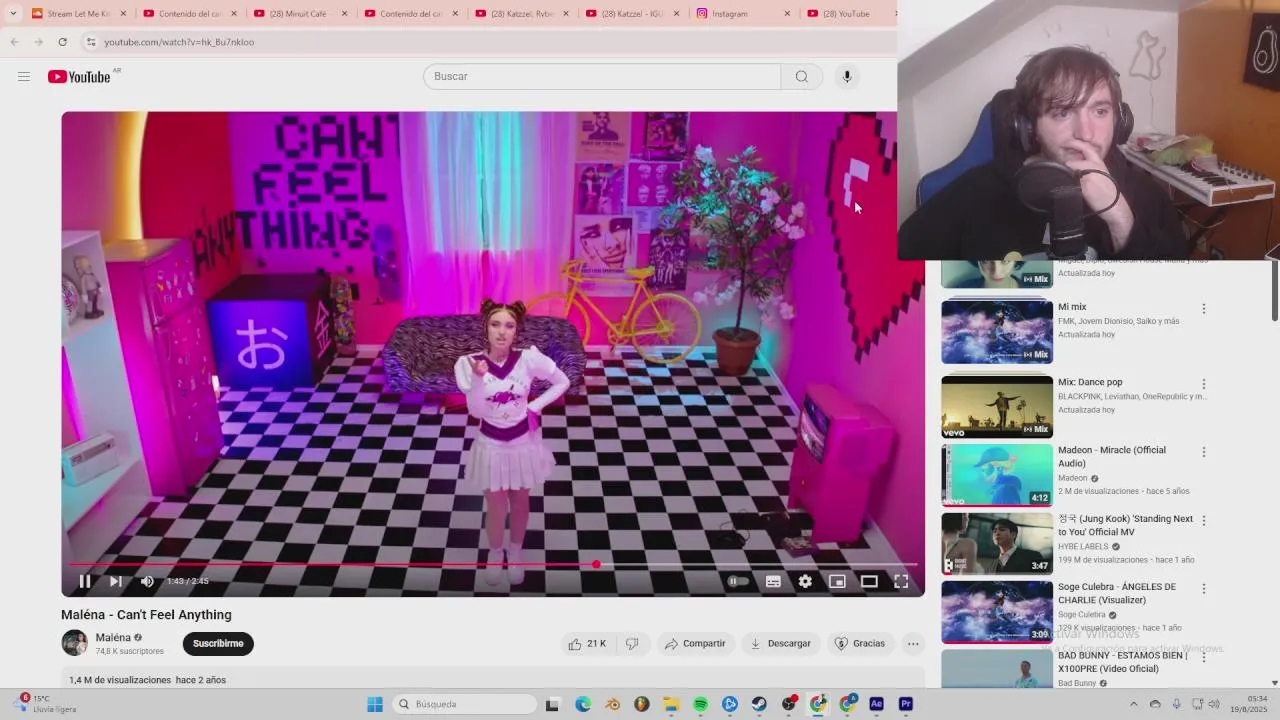Open the Mi mix playlist thumbnail
Screen dimensions: 1280x720
point(997,332)
